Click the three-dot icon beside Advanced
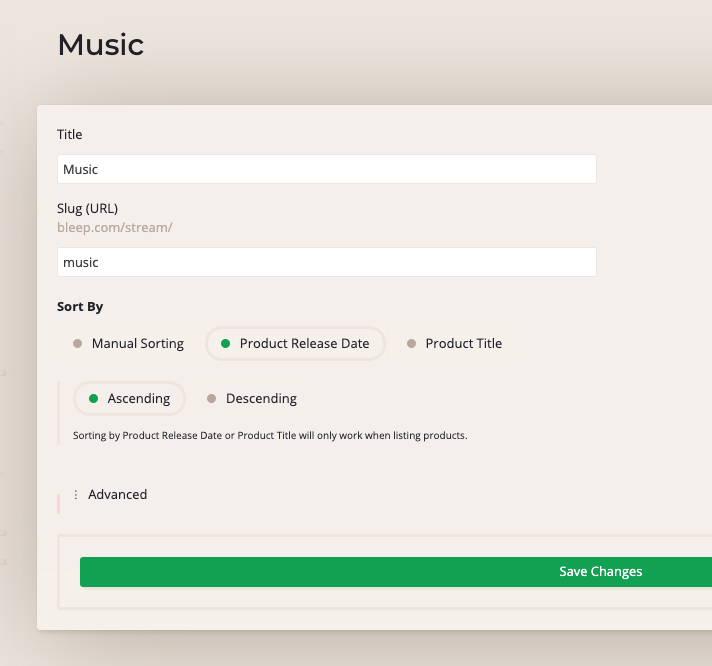The image size is (712, 666). (x=76, y=495)
